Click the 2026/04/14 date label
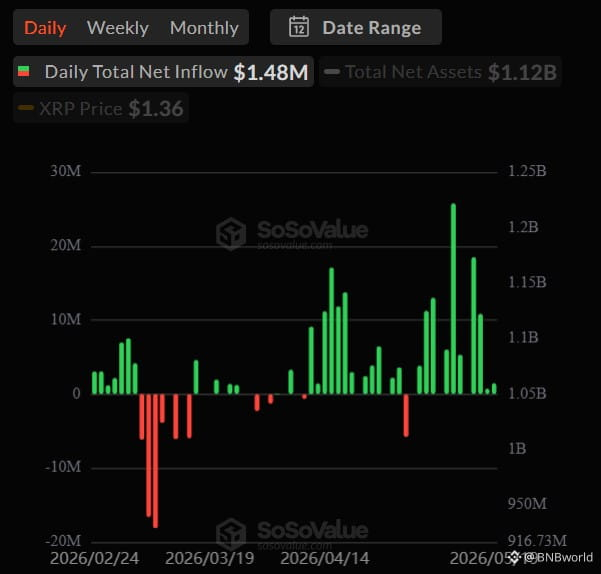Image resolution: width=601 pixels, height=574 pixels. (325, 558)
